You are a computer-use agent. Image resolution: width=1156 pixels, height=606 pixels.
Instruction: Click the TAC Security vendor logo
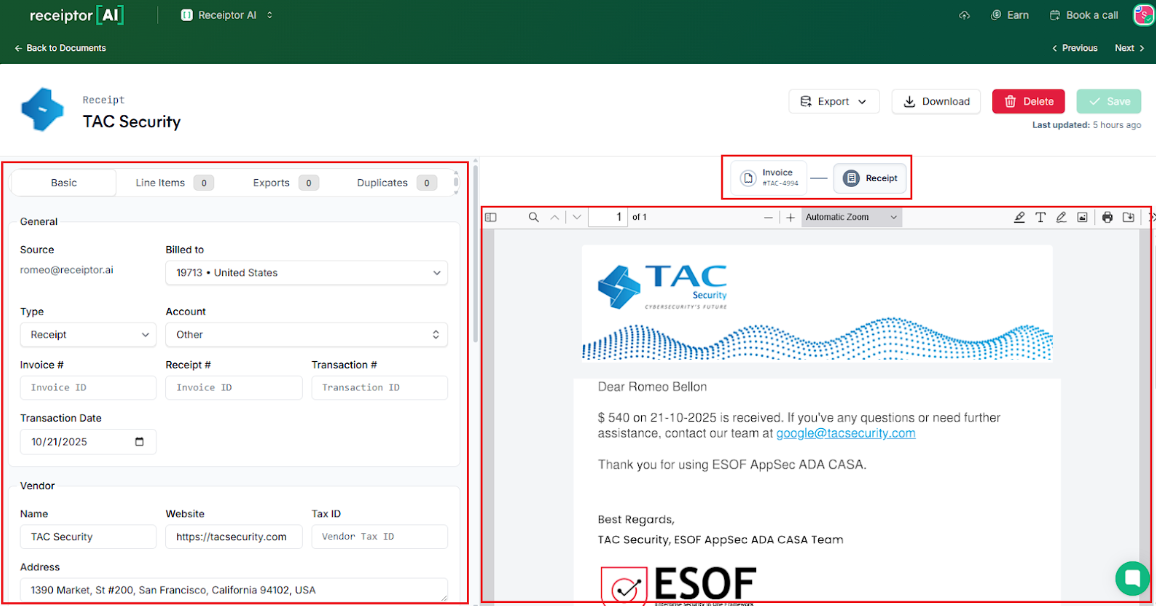[42, 109]
